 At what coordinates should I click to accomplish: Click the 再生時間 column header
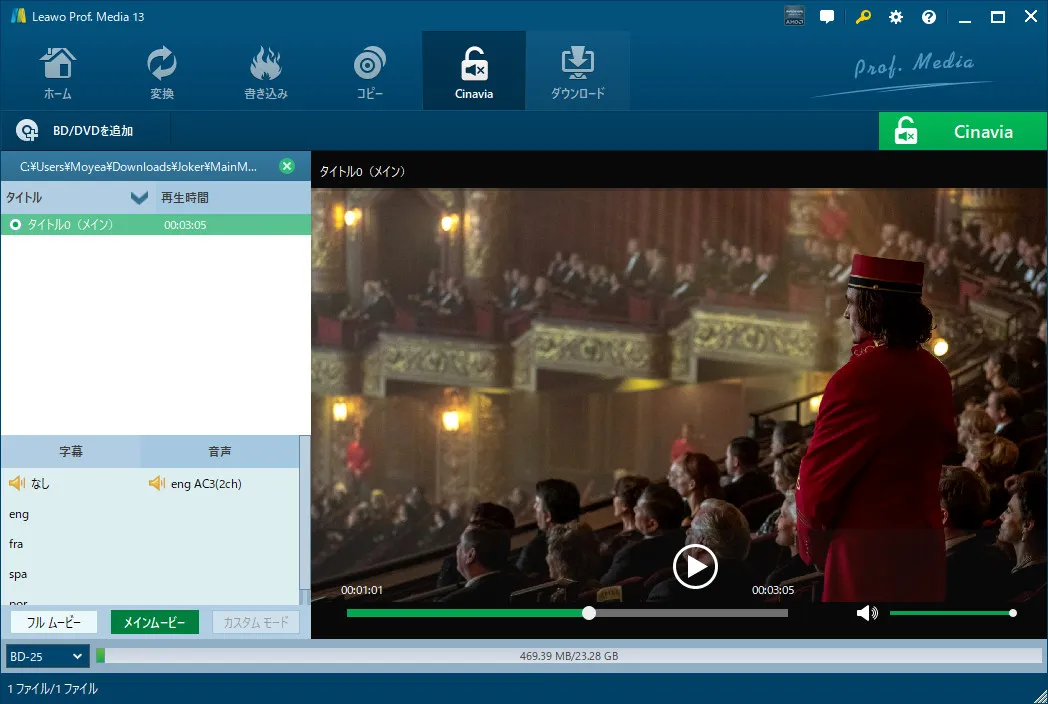pos(184,198)
